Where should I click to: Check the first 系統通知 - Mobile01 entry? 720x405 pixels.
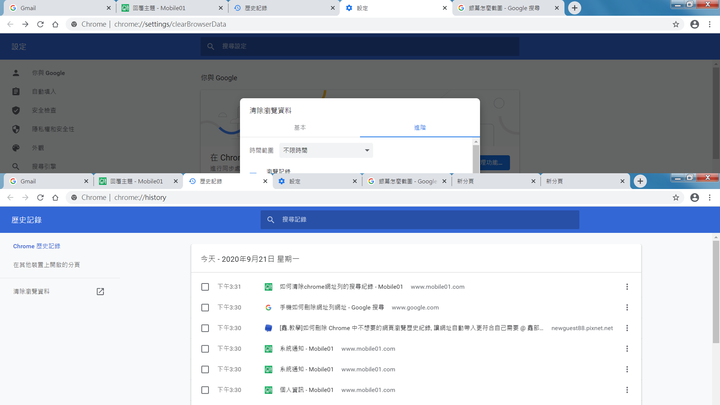click(205, 349)
